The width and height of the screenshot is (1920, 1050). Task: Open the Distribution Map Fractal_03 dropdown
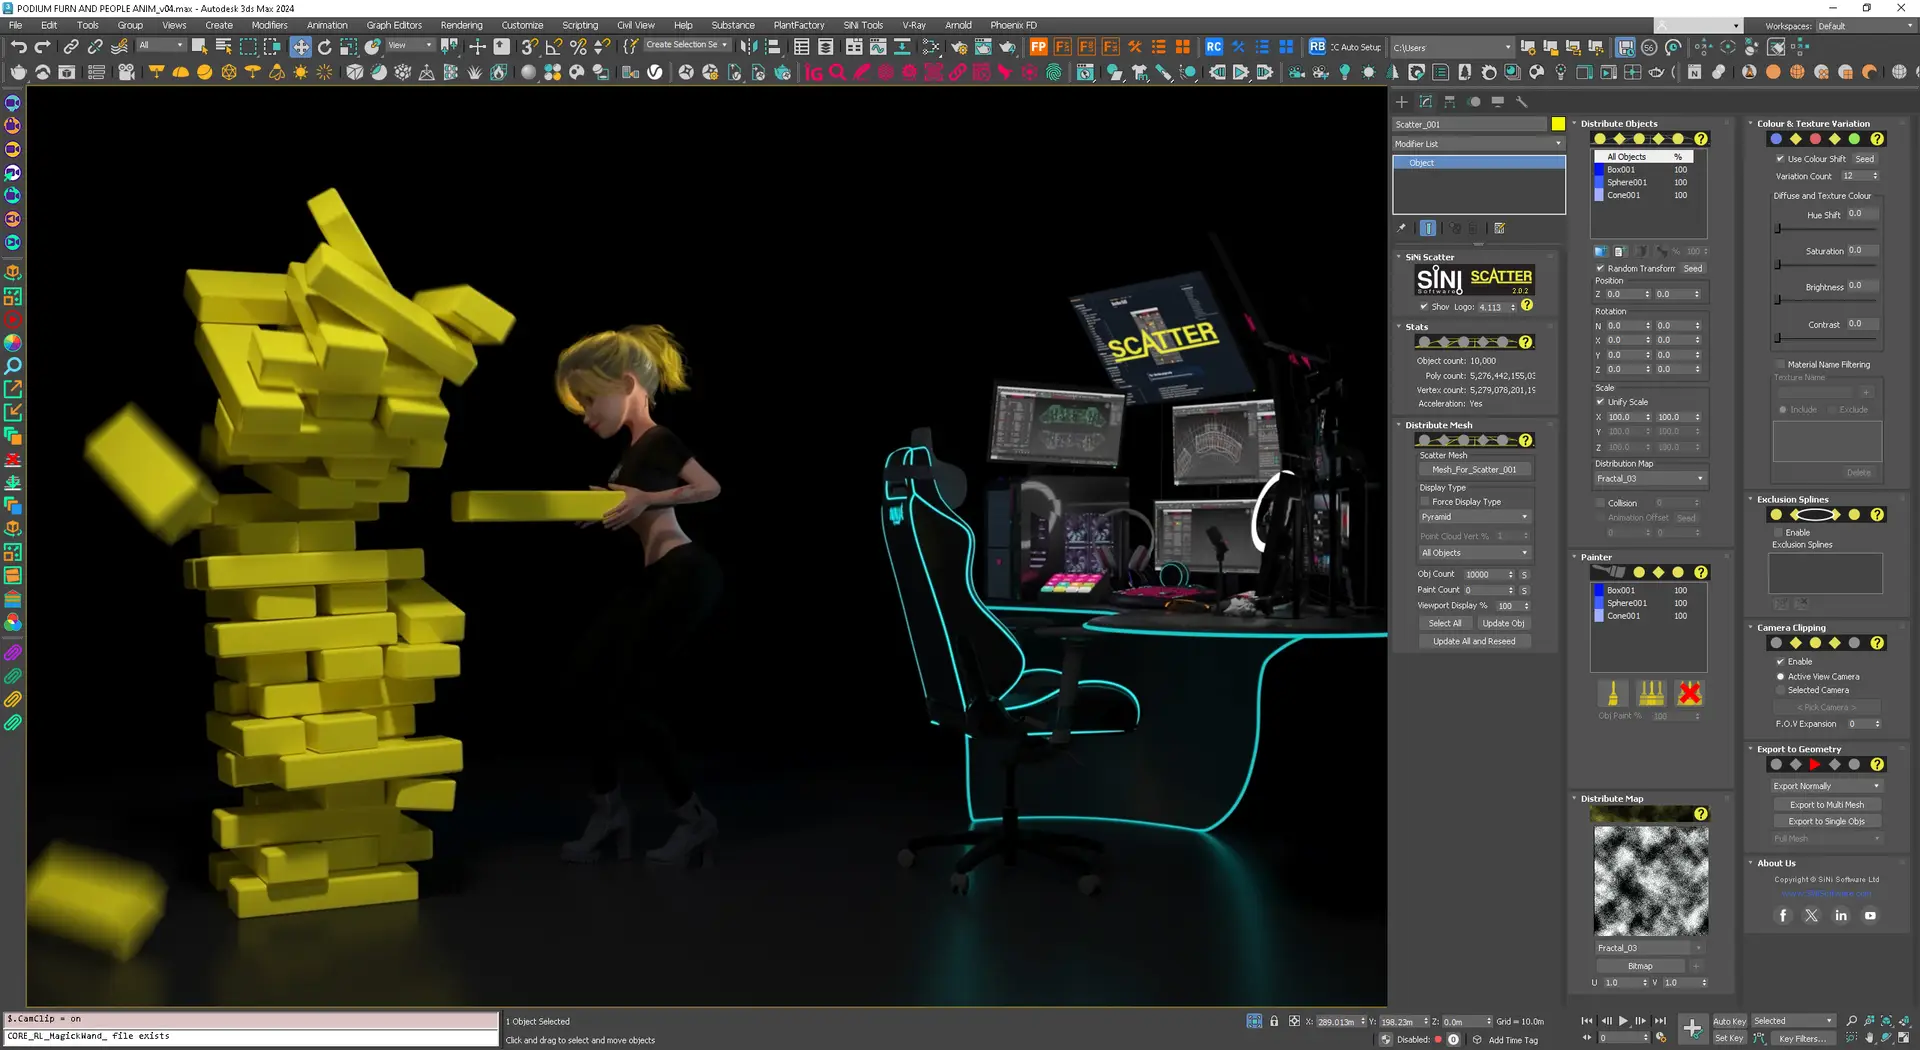tap(1650, 479)
